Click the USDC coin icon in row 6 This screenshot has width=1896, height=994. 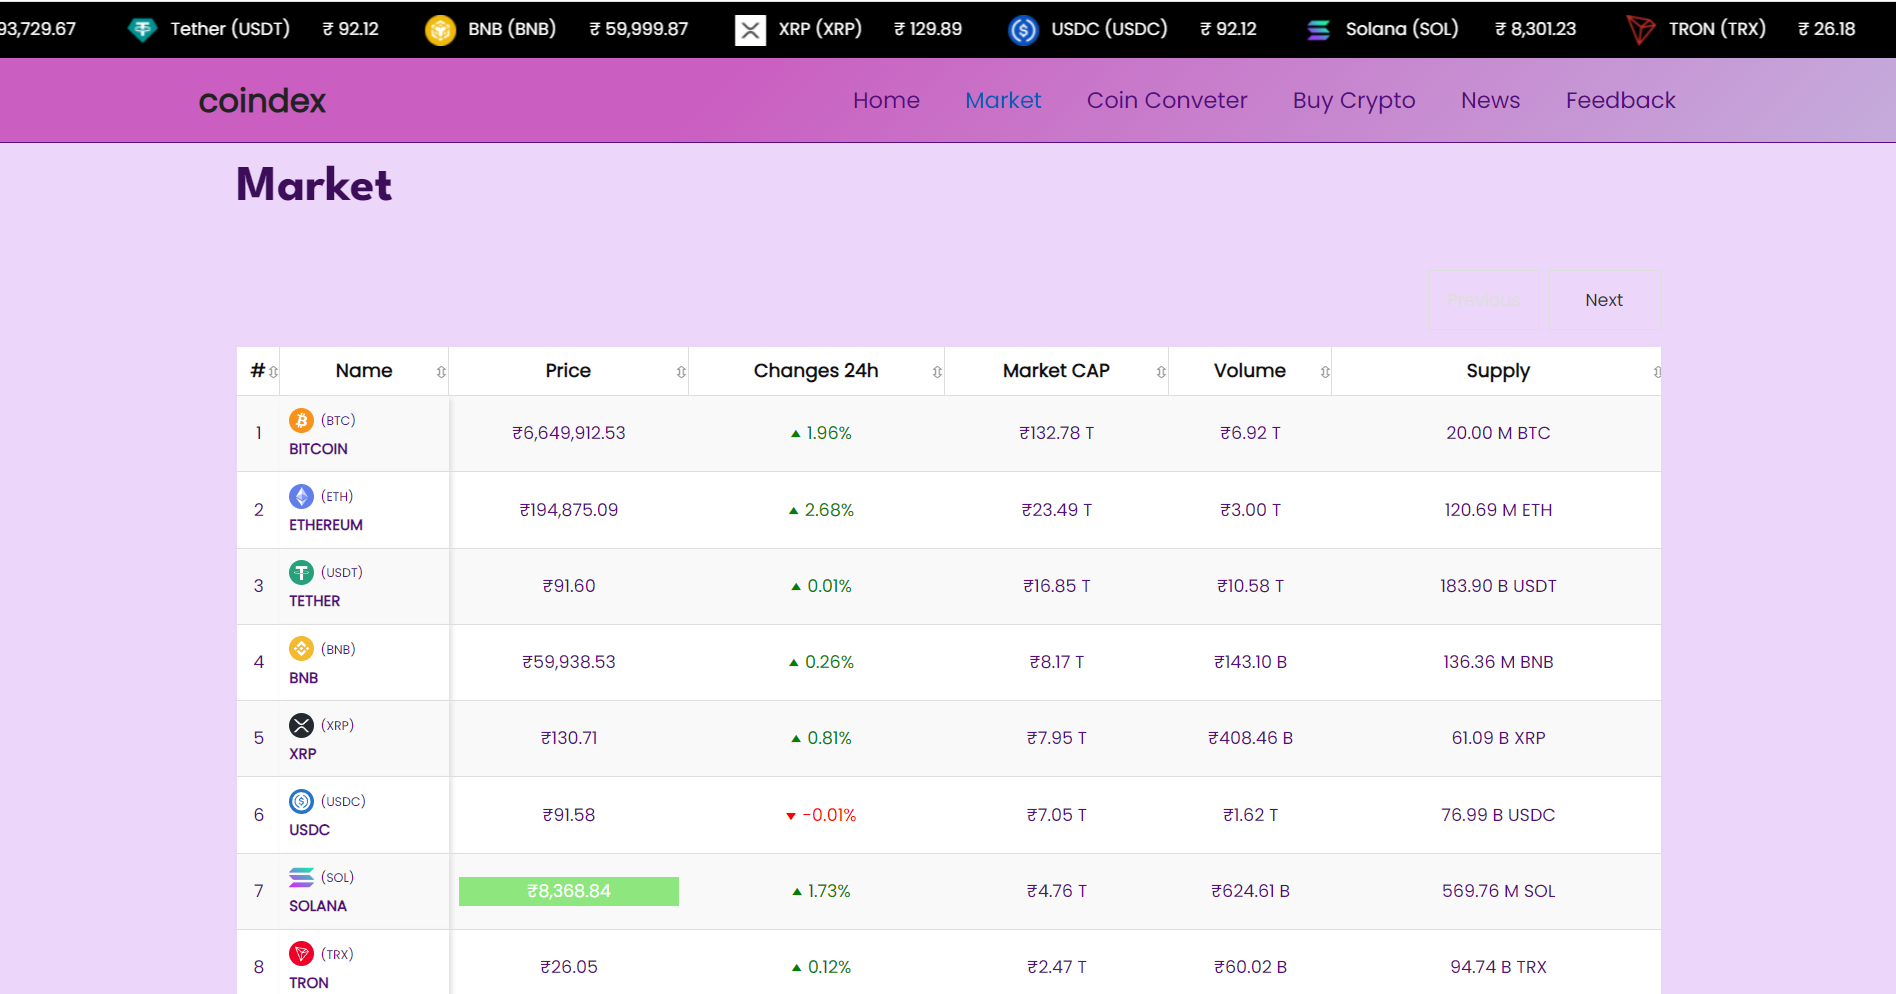pyautogui.click(x=301, y=801)
